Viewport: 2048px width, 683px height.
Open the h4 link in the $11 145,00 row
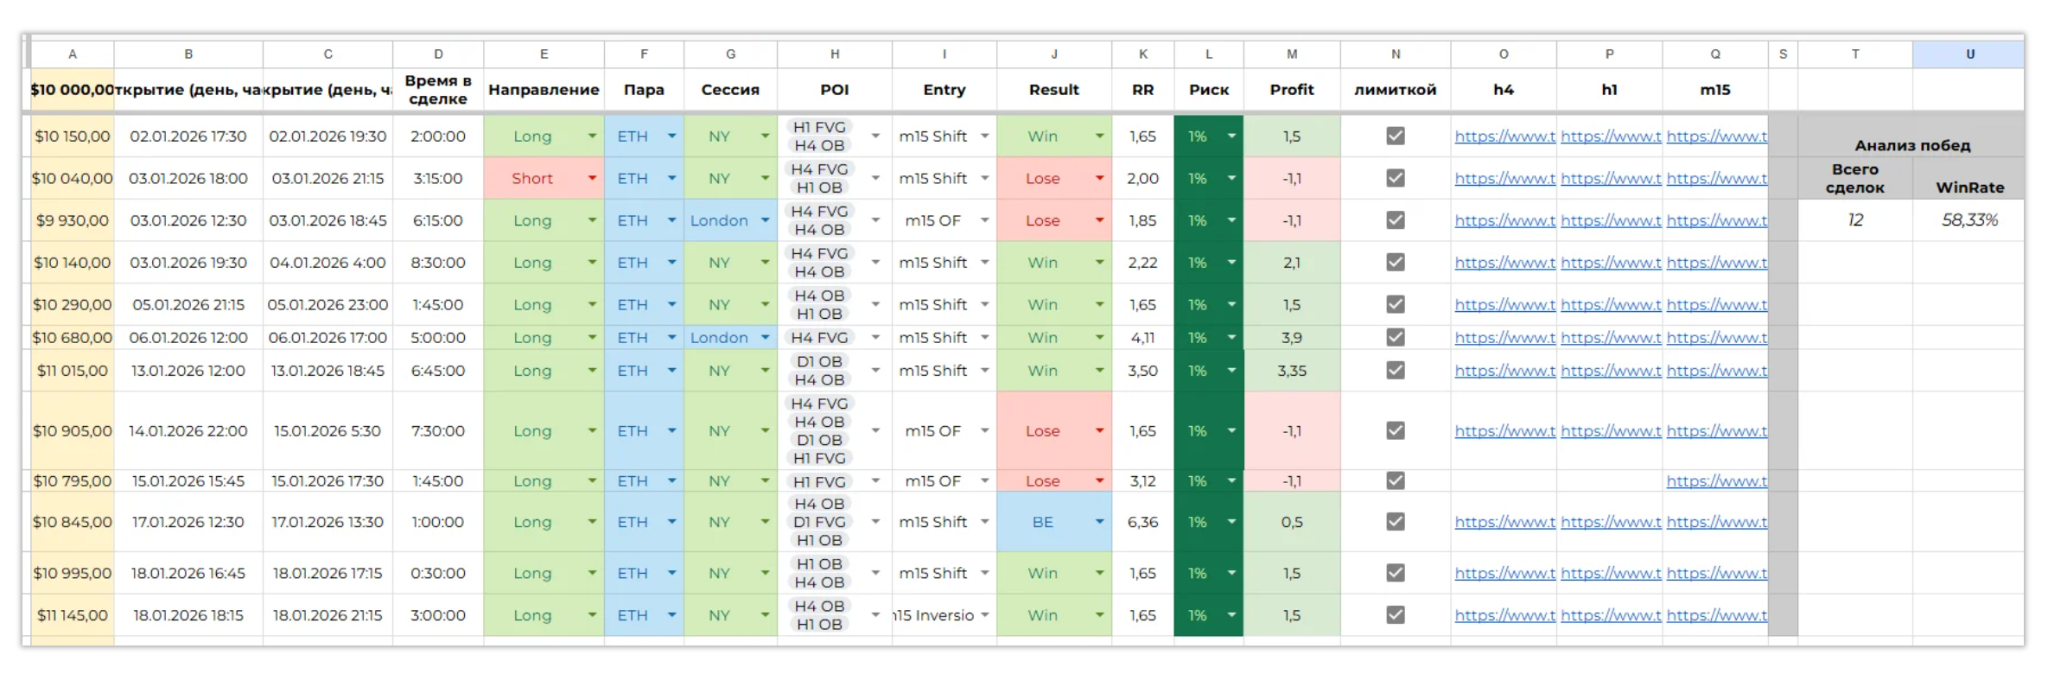coord(1504,615)
